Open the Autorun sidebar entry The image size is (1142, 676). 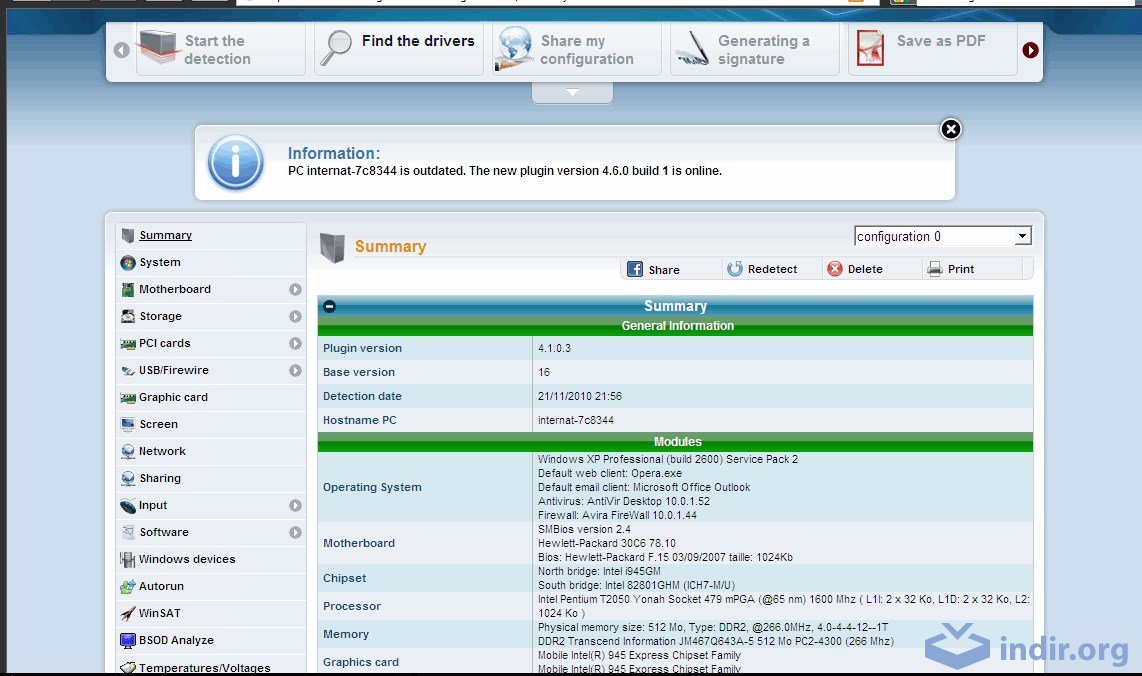(x=162, y=586)
